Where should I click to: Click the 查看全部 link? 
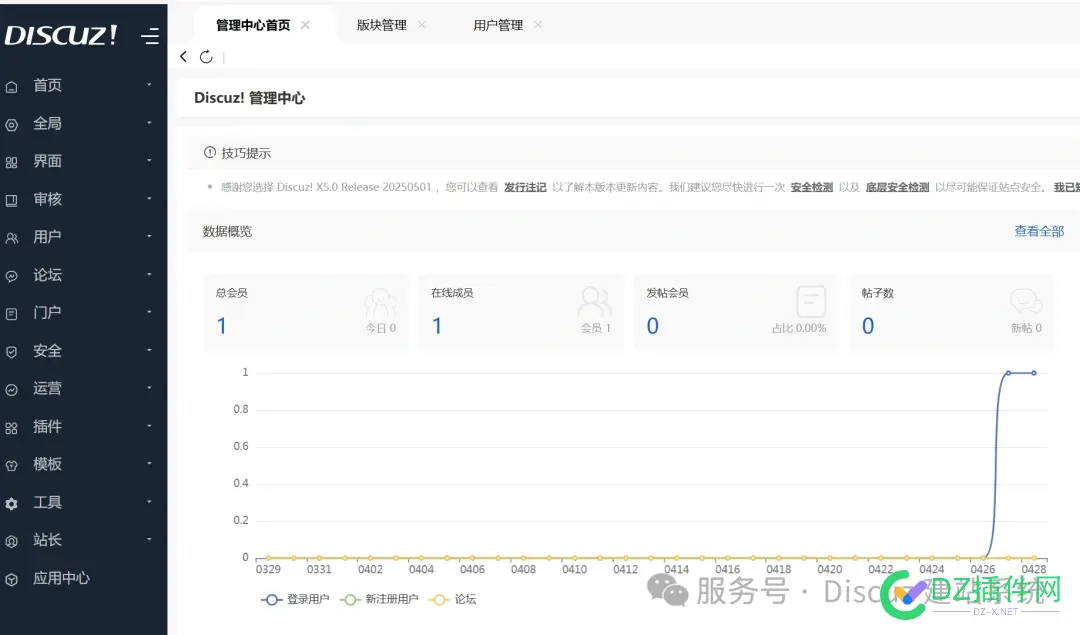[1039, 231]
